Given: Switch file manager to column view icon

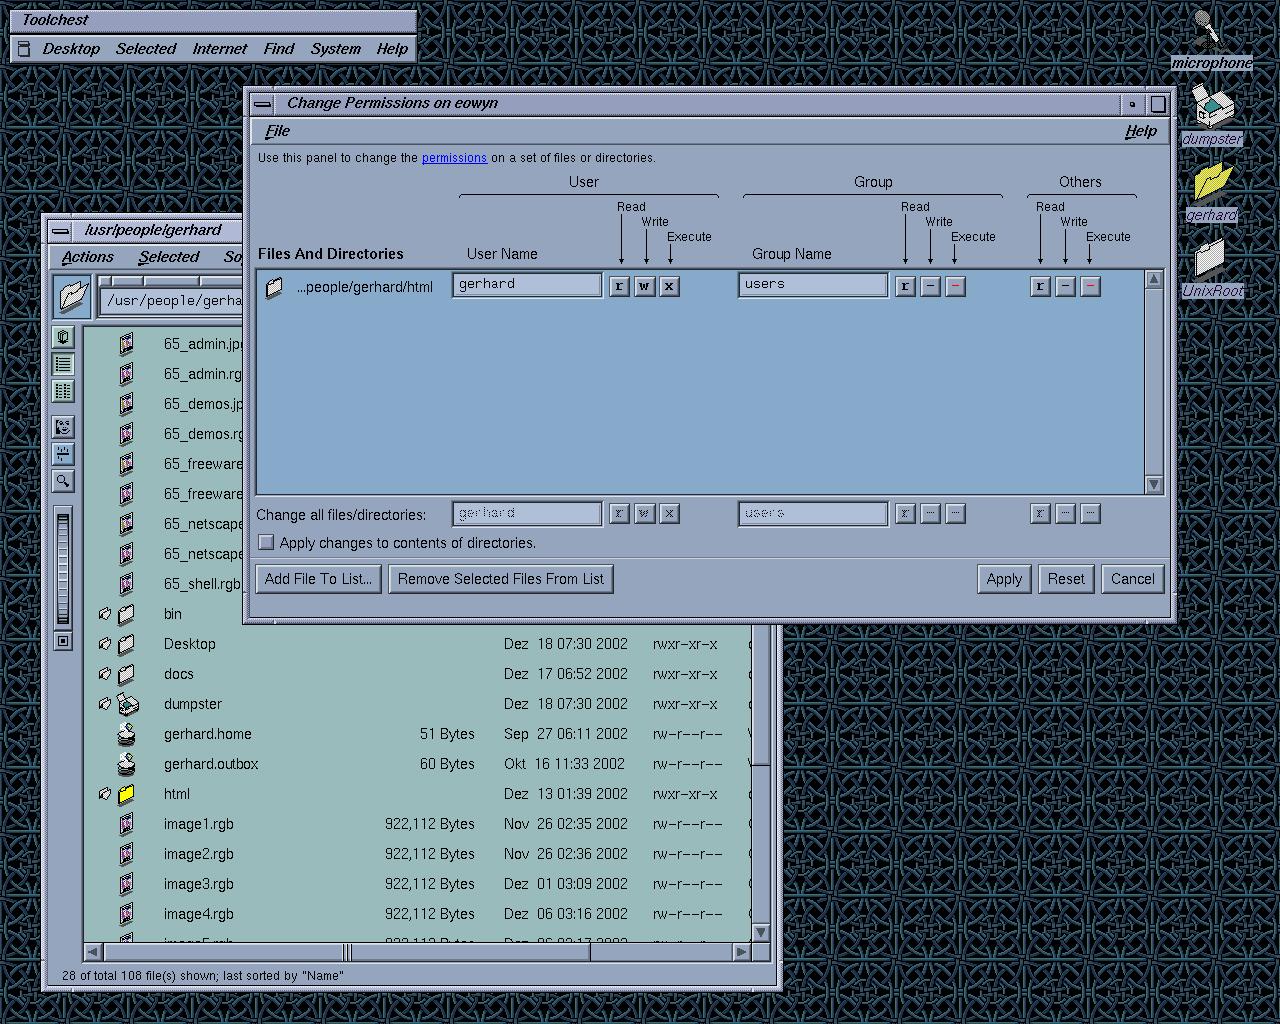Looking at the screenshot, I should pyautogui.click(x=63, y=391).
